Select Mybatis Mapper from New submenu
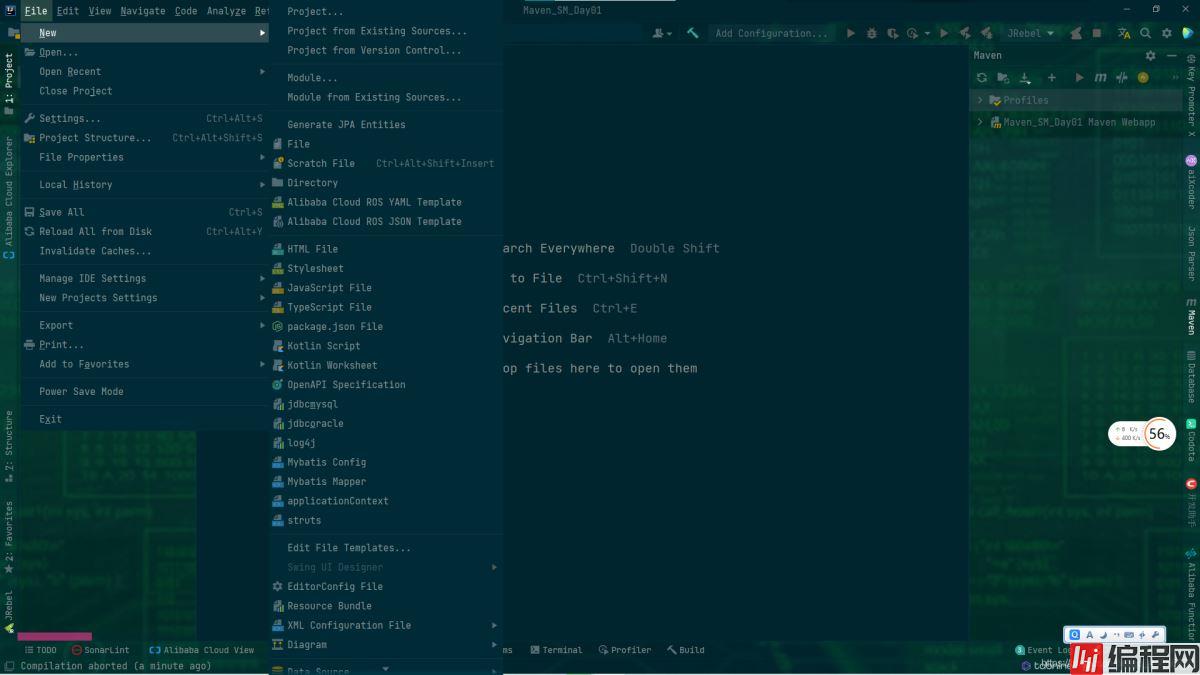Screen dimensions: 1200x675 coord(326,482)
